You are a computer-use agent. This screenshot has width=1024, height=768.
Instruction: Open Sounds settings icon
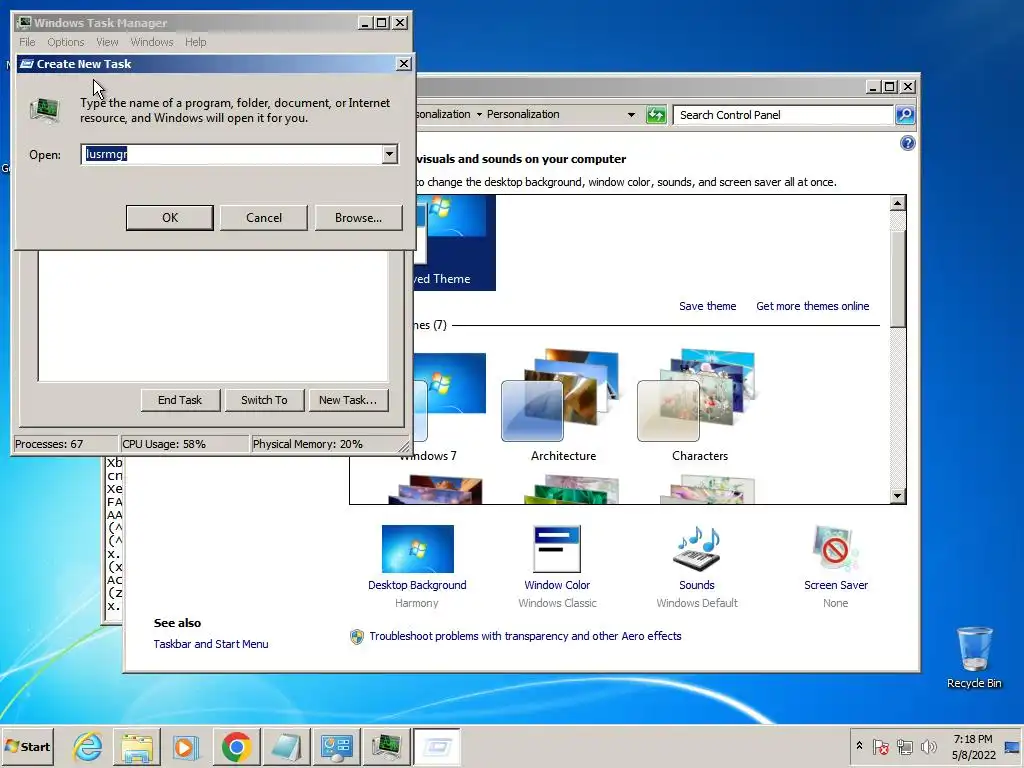coord(697,548)
